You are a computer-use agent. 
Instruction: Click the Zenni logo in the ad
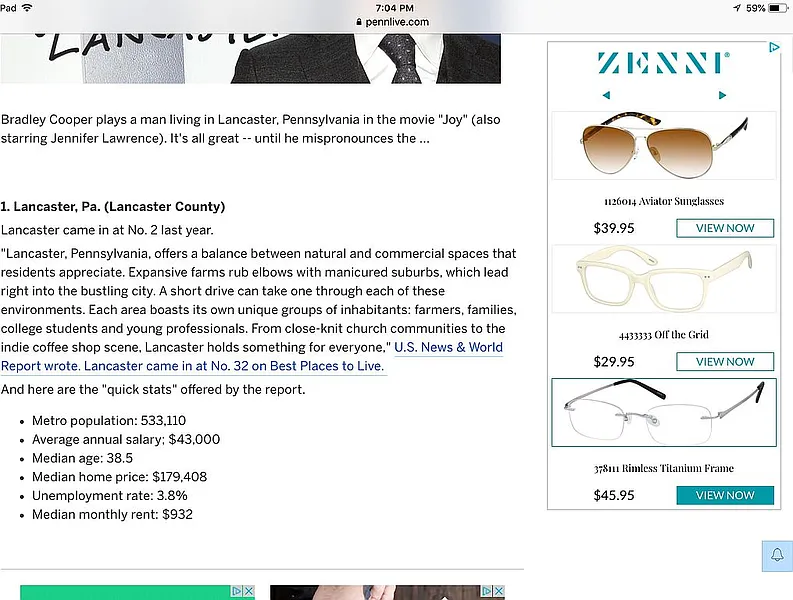click(x=663, y=64)
